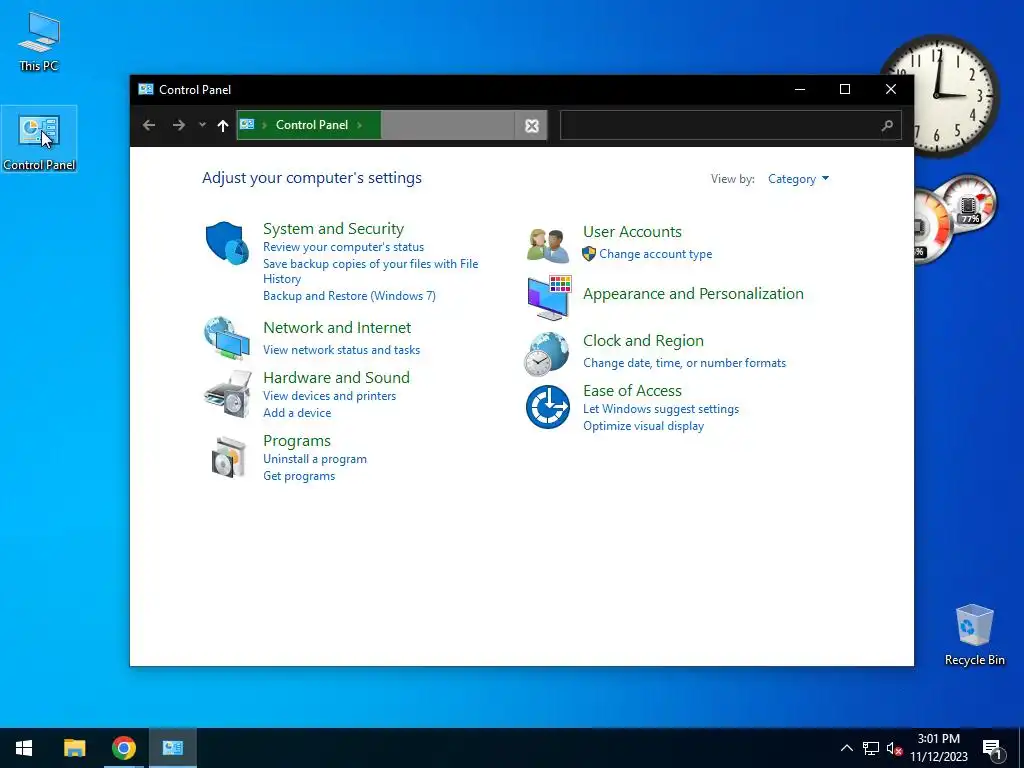Click the analog clock desktop gadget
Screen dimensions: 1024x768
(x=938, y=95)
